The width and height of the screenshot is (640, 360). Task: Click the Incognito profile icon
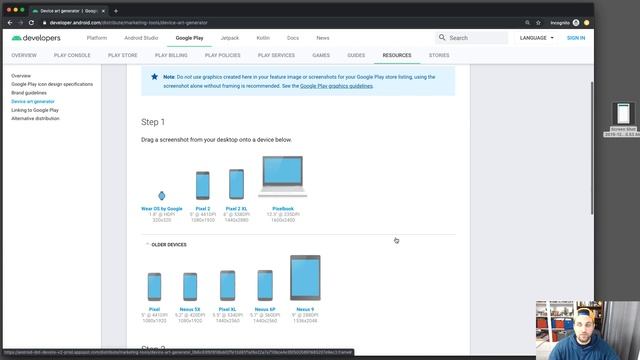pos(576,23)
